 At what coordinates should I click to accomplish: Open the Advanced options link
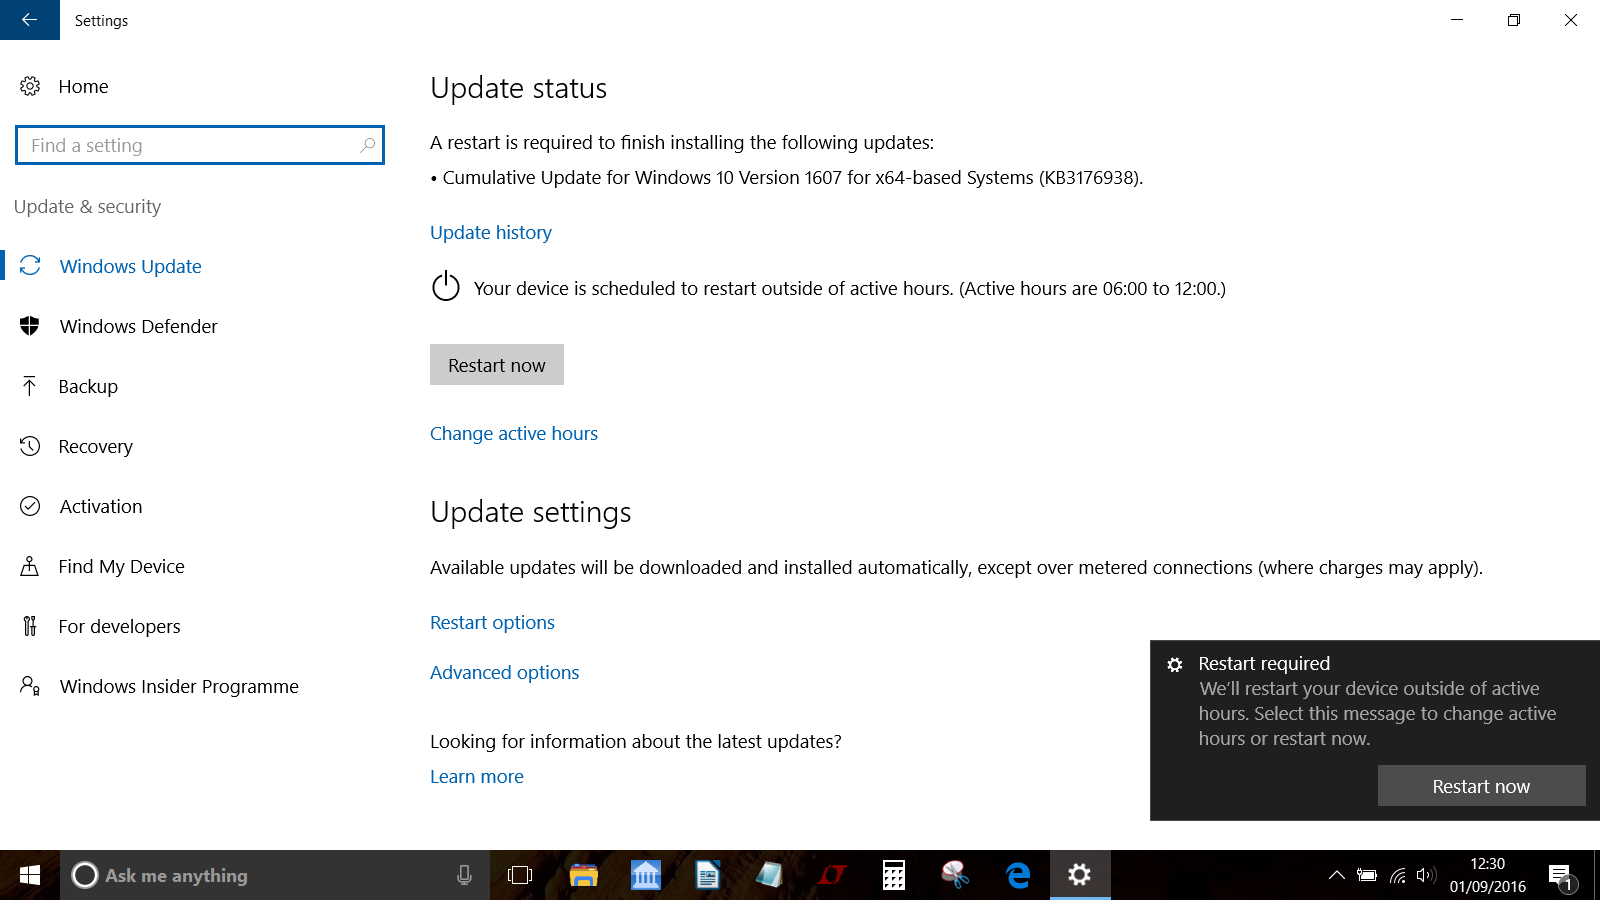click(x=505, y=672)
